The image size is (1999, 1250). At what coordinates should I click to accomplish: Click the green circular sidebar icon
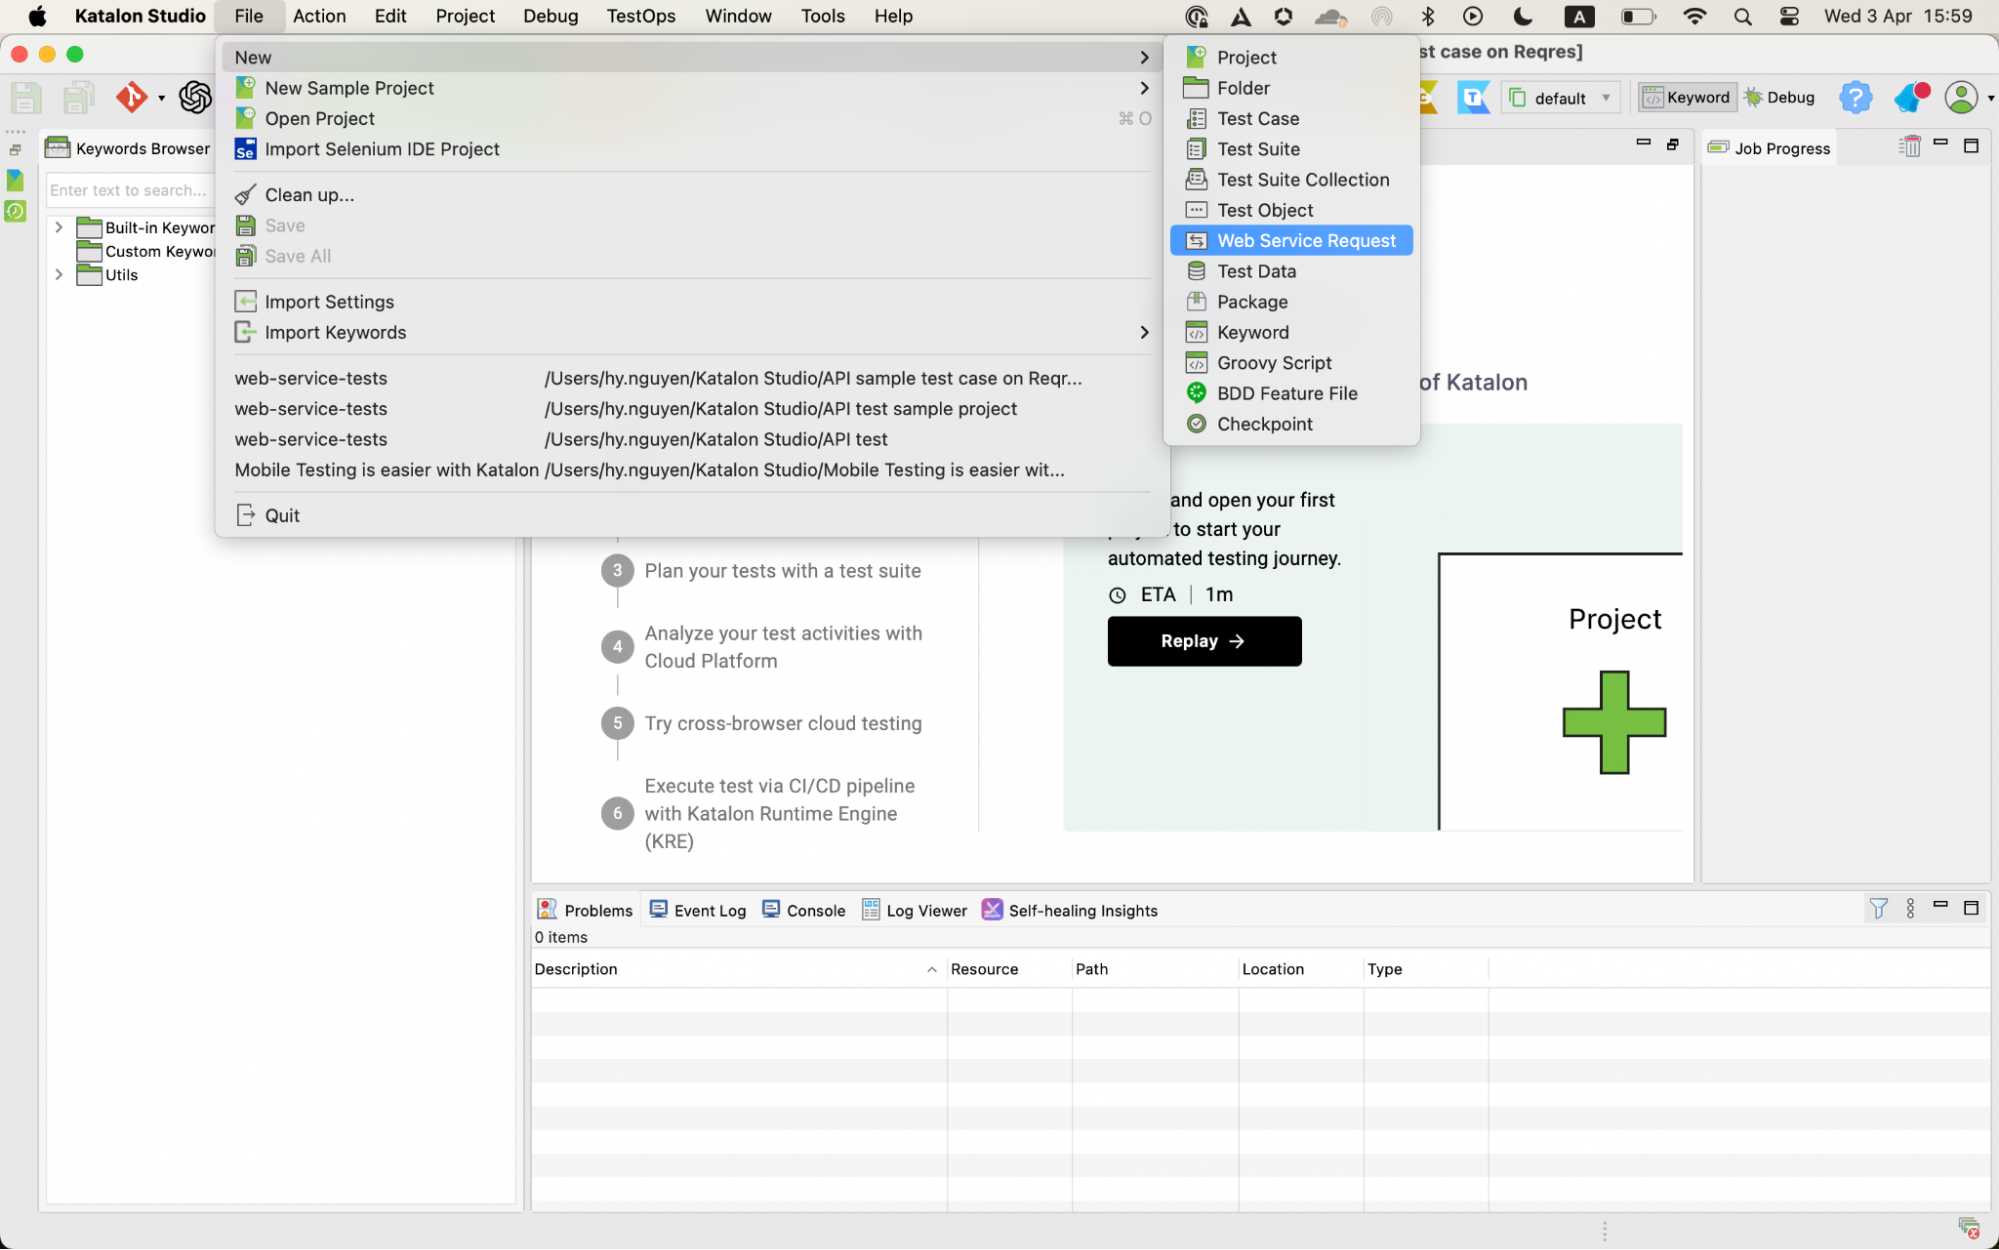click(15, 211)
